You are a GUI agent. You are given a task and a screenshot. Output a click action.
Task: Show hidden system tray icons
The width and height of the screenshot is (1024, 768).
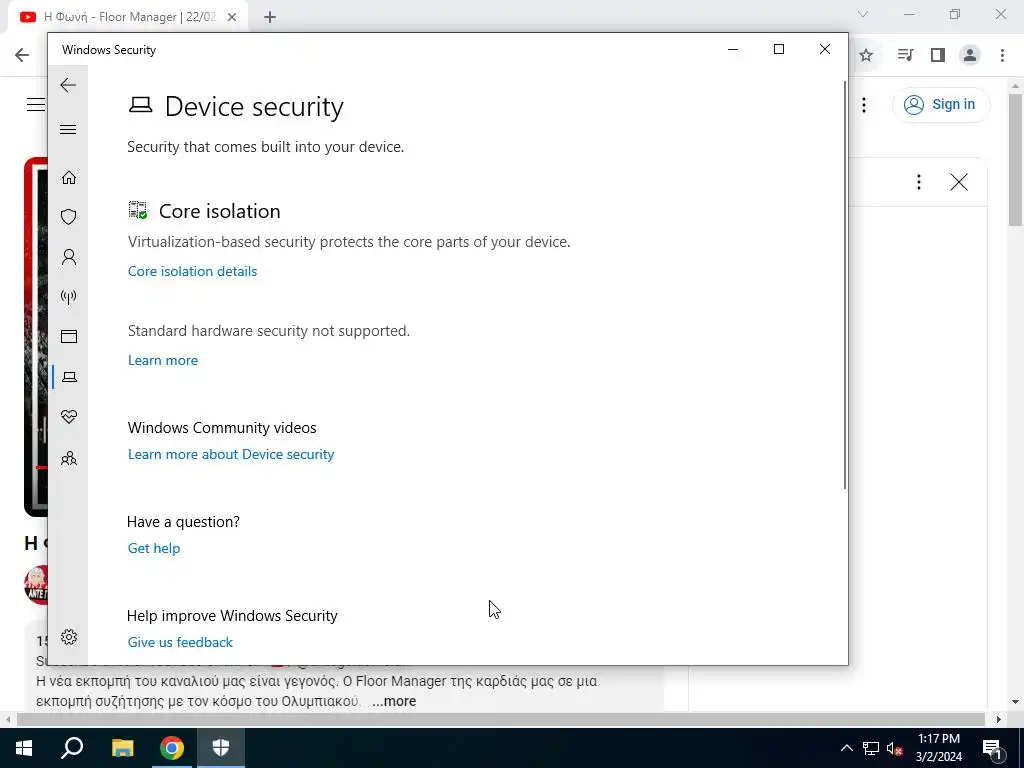[x=846, y=748]
